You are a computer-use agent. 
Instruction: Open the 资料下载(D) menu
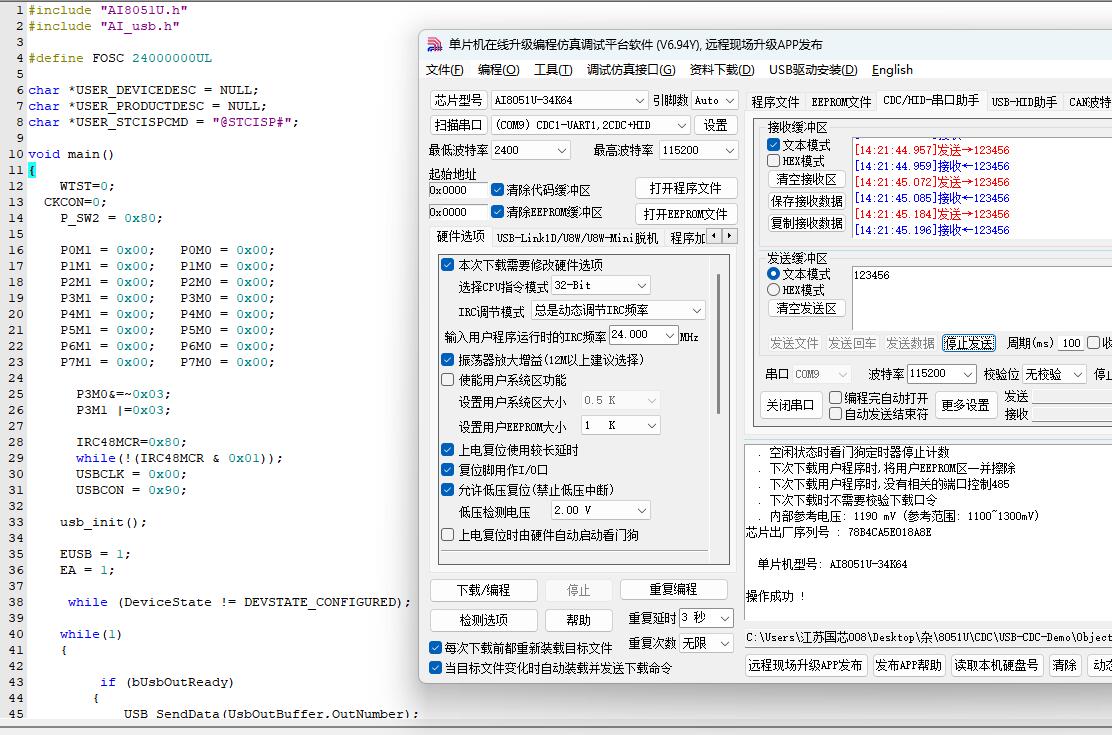[722, 70]
